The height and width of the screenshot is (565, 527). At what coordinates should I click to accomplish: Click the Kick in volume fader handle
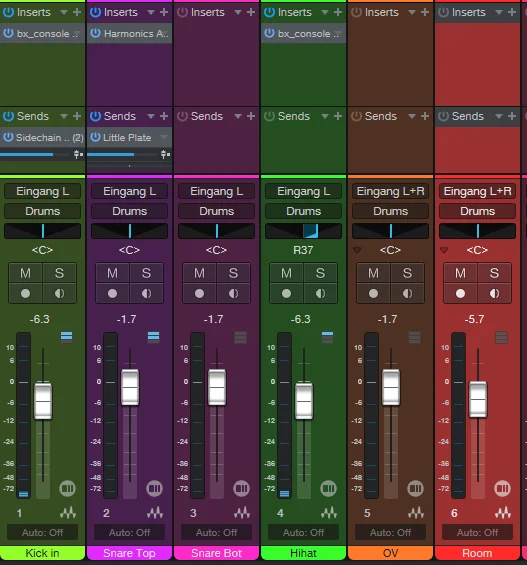[x=43, y=401]
